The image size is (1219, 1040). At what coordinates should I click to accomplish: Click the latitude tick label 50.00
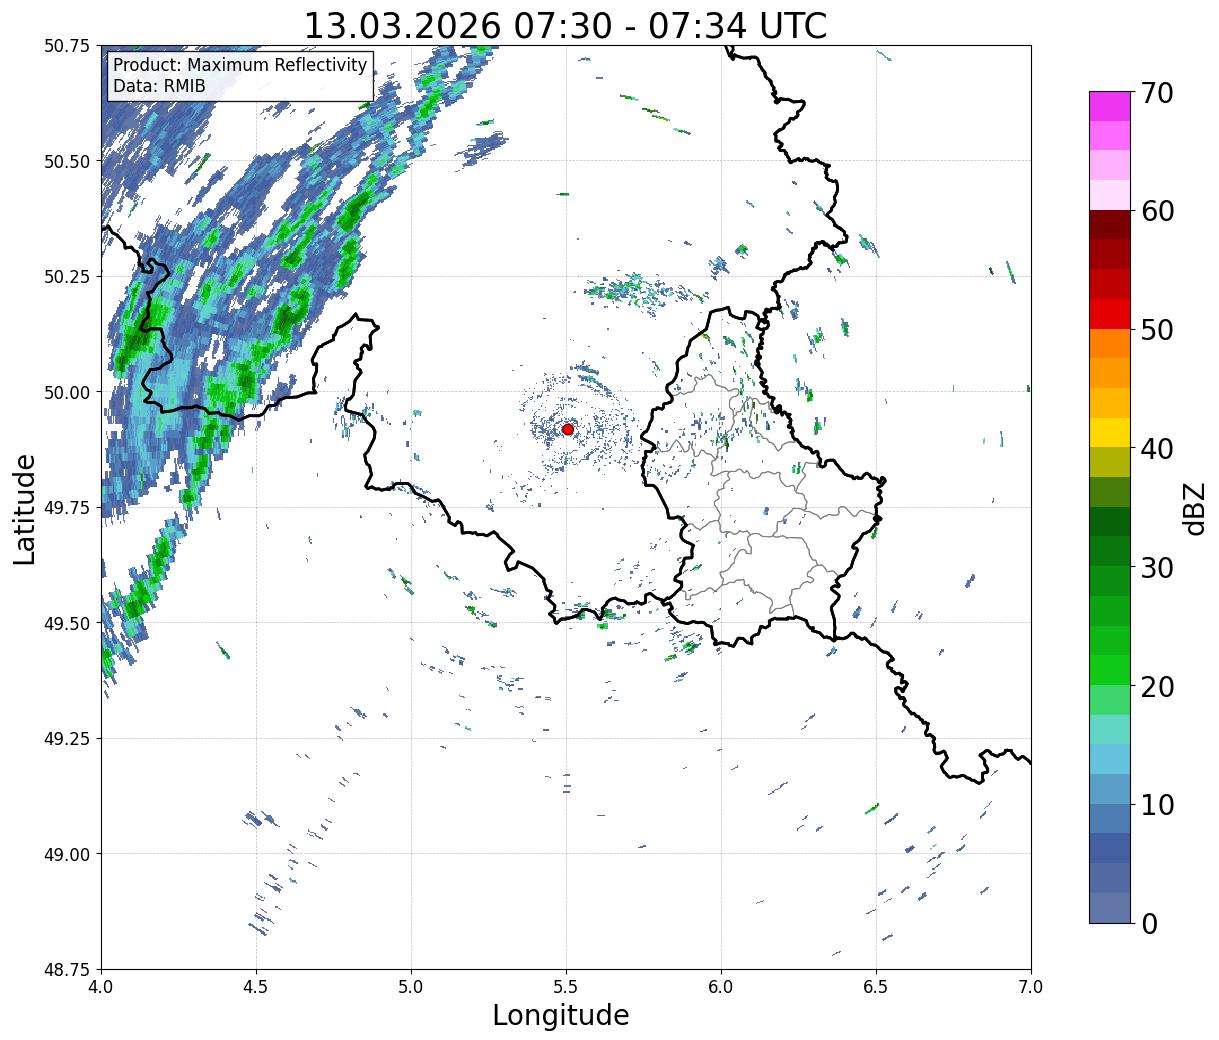[67, 392]
